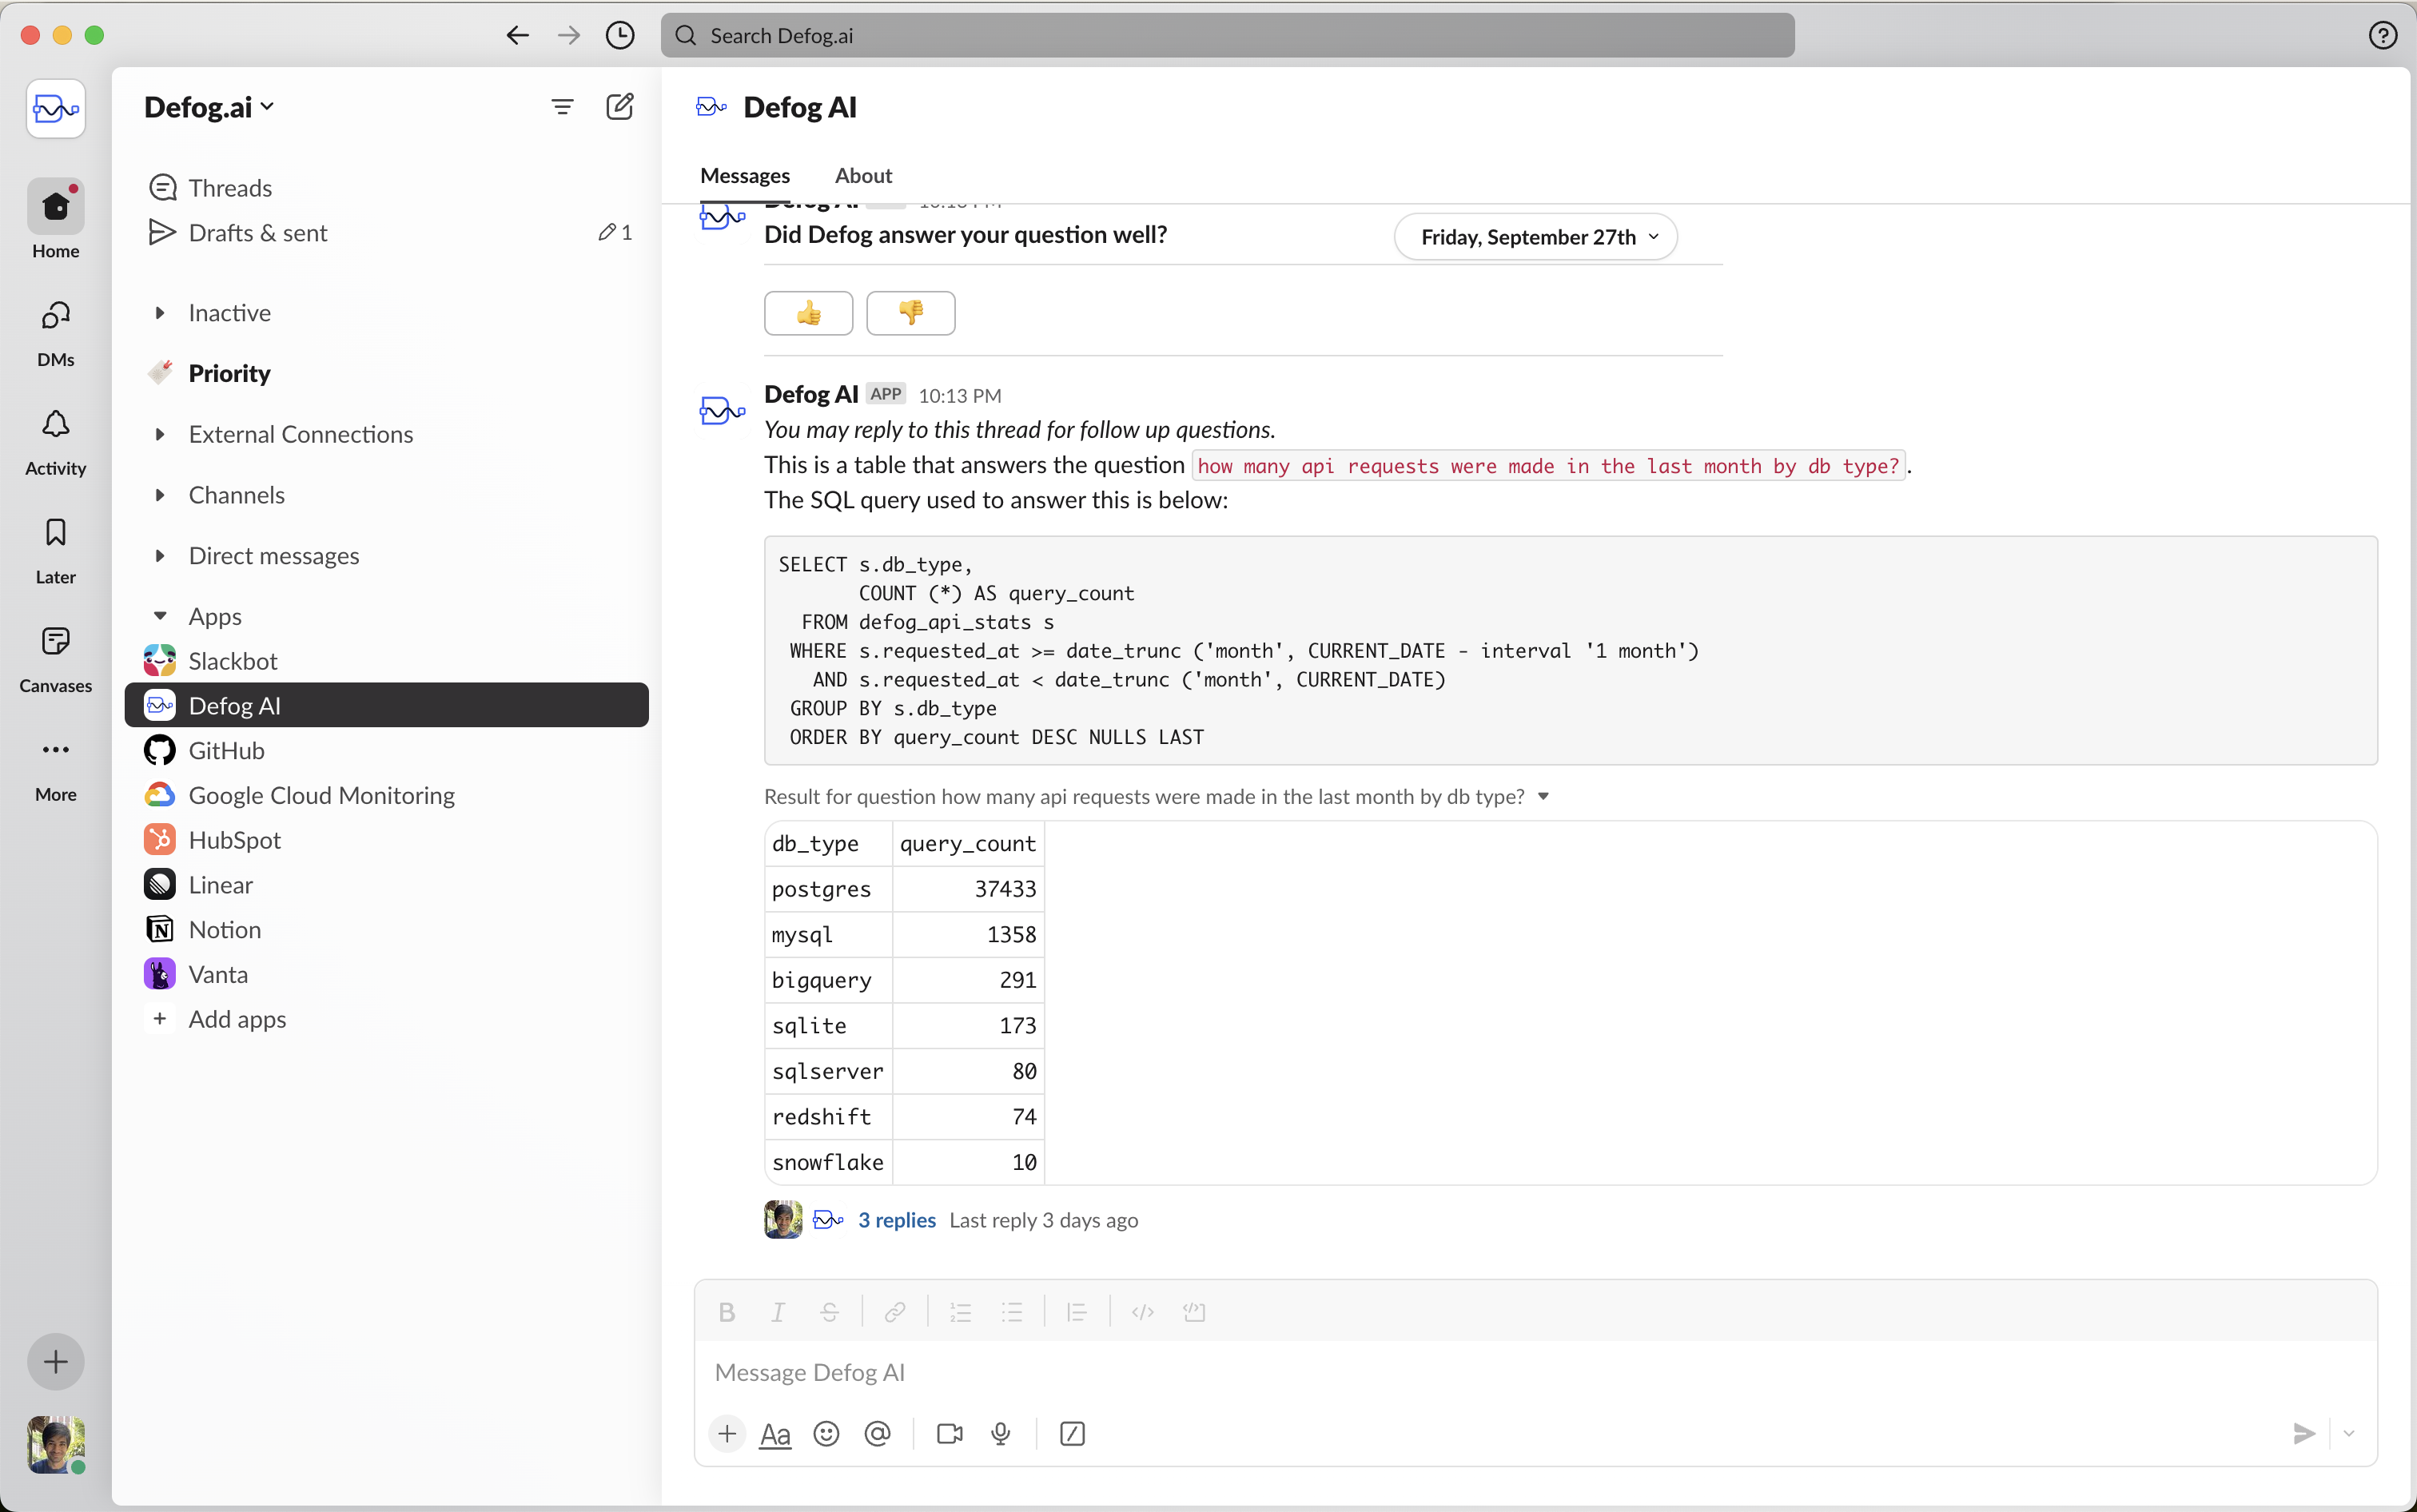Click the link insertion icon
This screenshot has width=2417, height=1512.
[894, 1311]
